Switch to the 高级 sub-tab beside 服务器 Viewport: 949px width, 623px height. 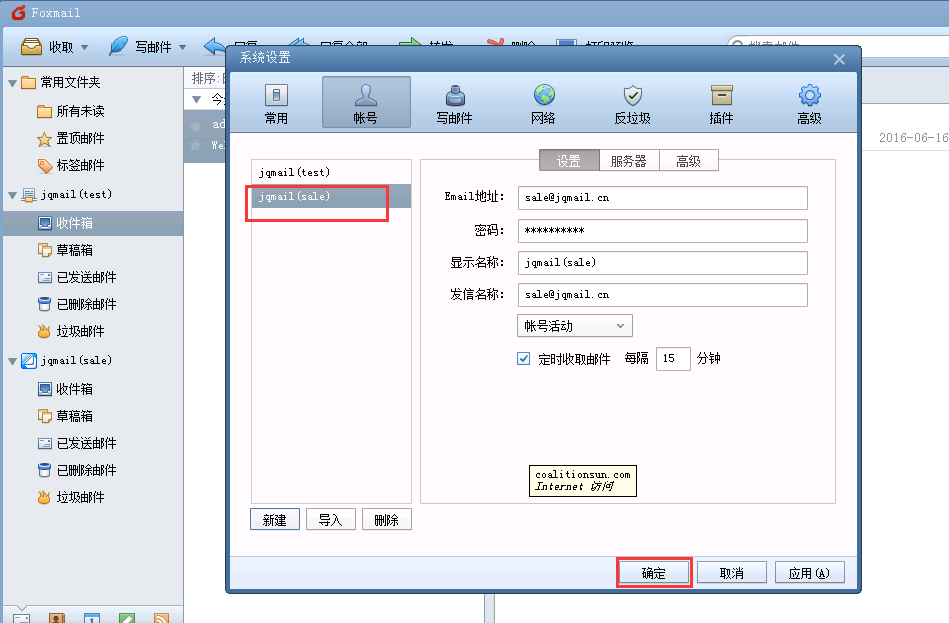(688, 161)
